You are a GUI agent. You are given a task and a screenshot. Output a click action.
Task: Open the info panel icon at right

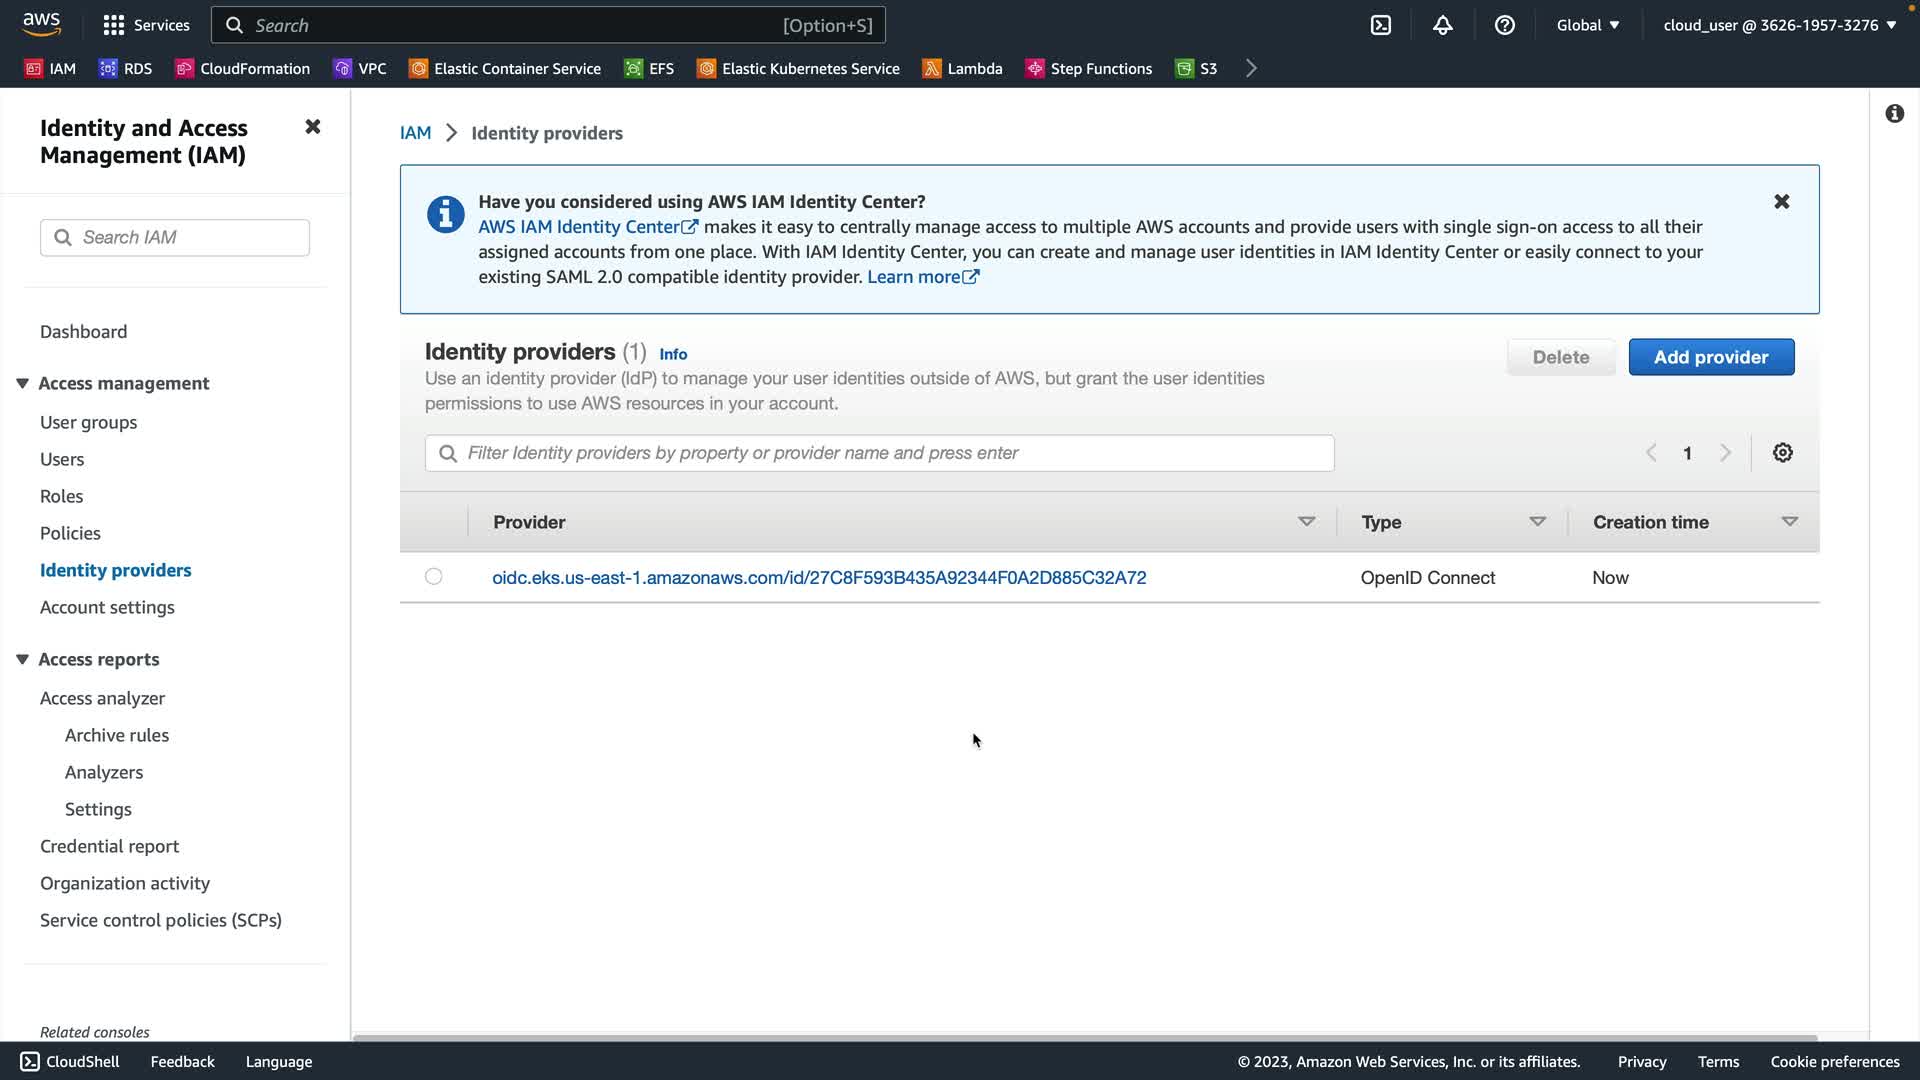pos(1894,114)
